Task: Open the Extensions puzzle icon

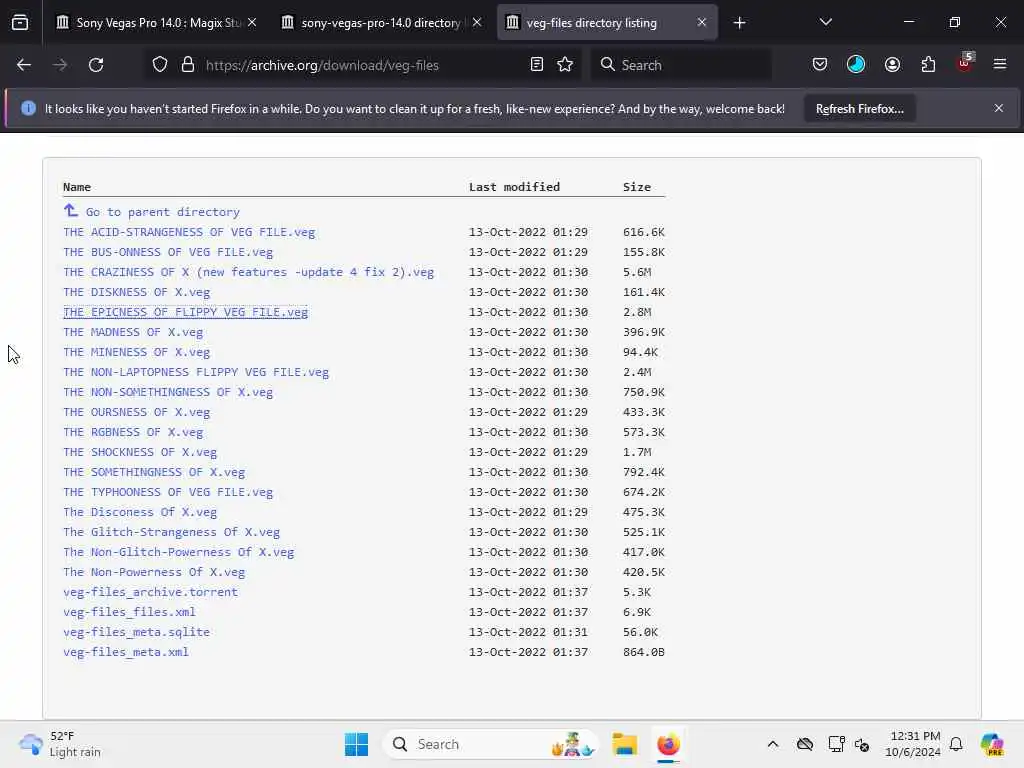Action: [929, 65]
